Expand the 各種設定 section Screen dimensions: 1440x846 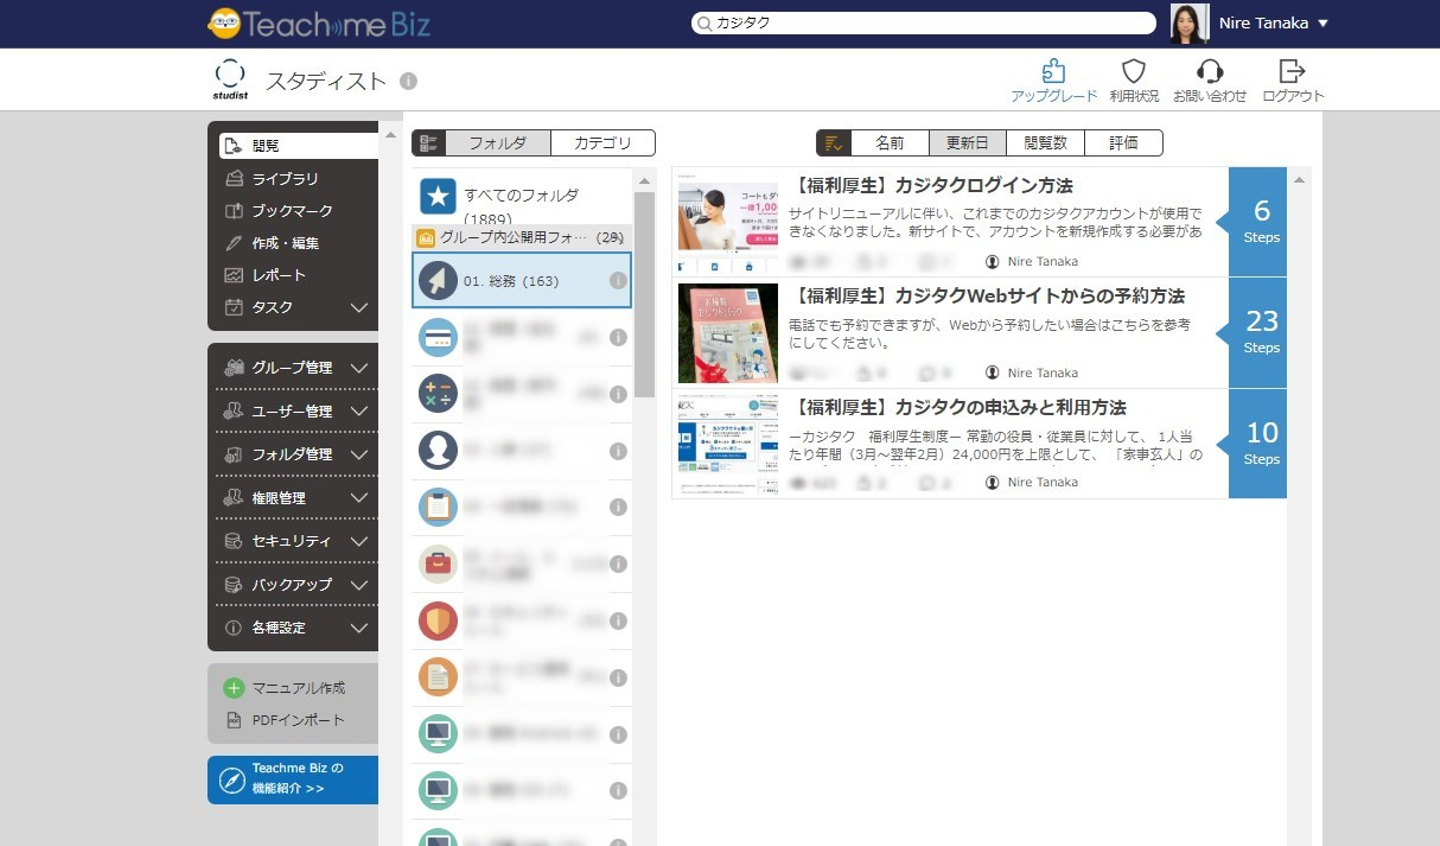click(359, 628)
